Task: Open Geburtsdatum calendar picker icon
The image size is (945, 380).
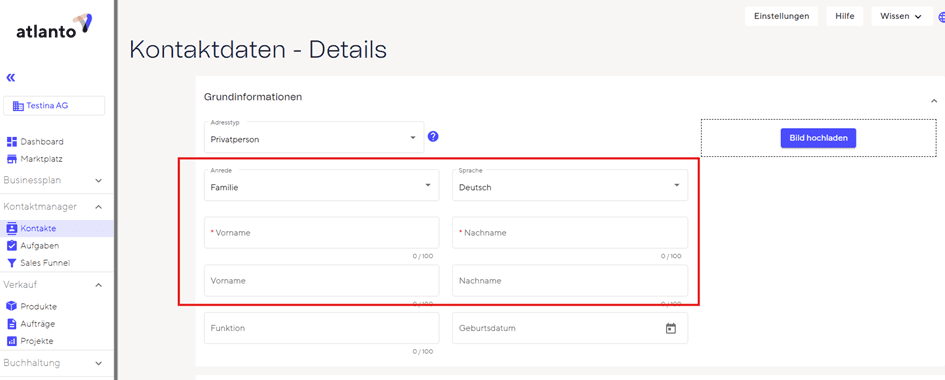Action: click(x=671, y=328)
